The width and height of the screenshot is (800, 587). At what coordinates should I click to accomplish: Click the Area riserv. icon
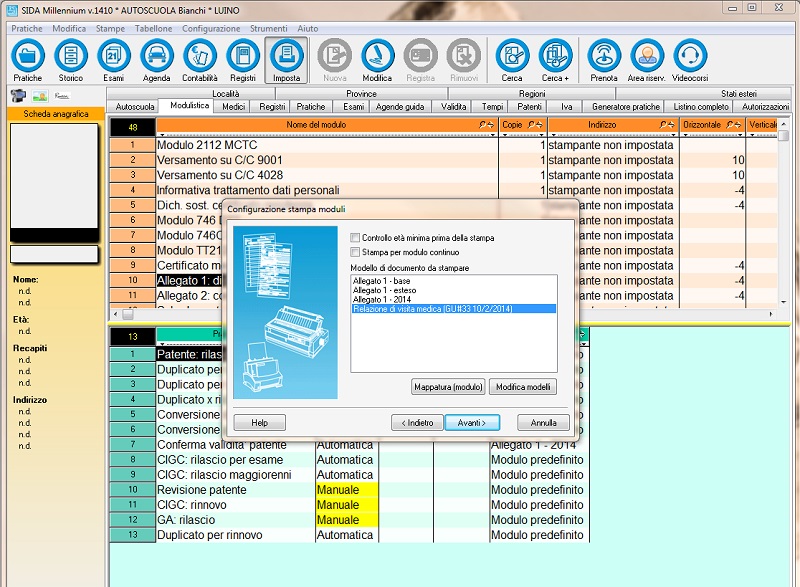pyautogui.click(x=647, y=60)
